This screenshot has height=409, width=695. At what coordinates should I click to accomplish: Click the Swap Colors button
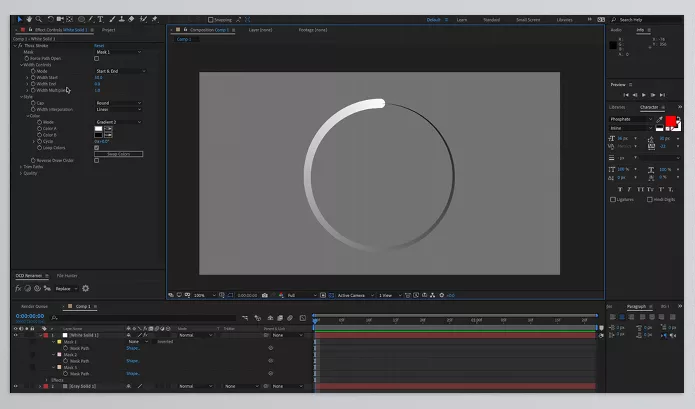click(x=119, y=153)
